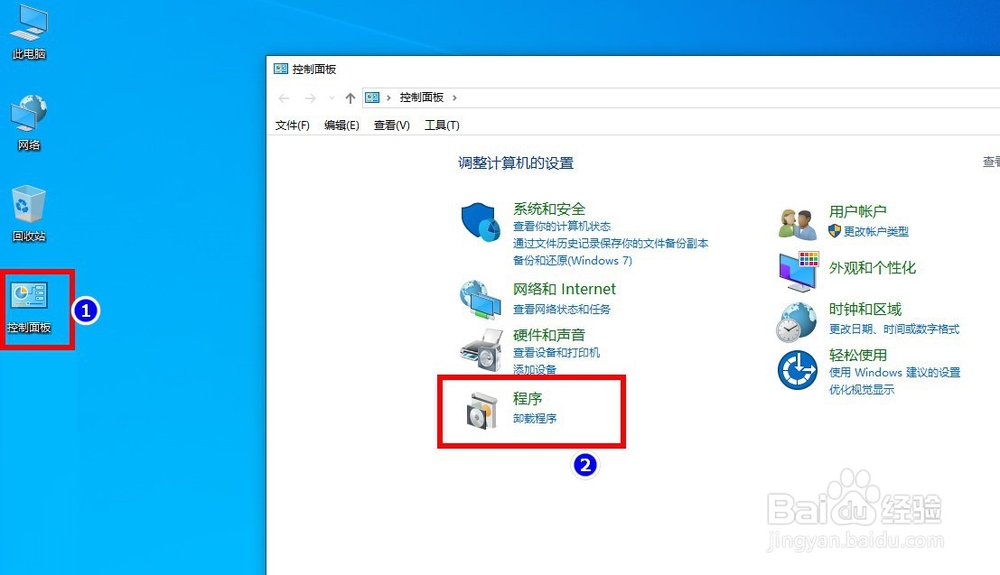Open the 工具(T) menu

coord(442,126)
